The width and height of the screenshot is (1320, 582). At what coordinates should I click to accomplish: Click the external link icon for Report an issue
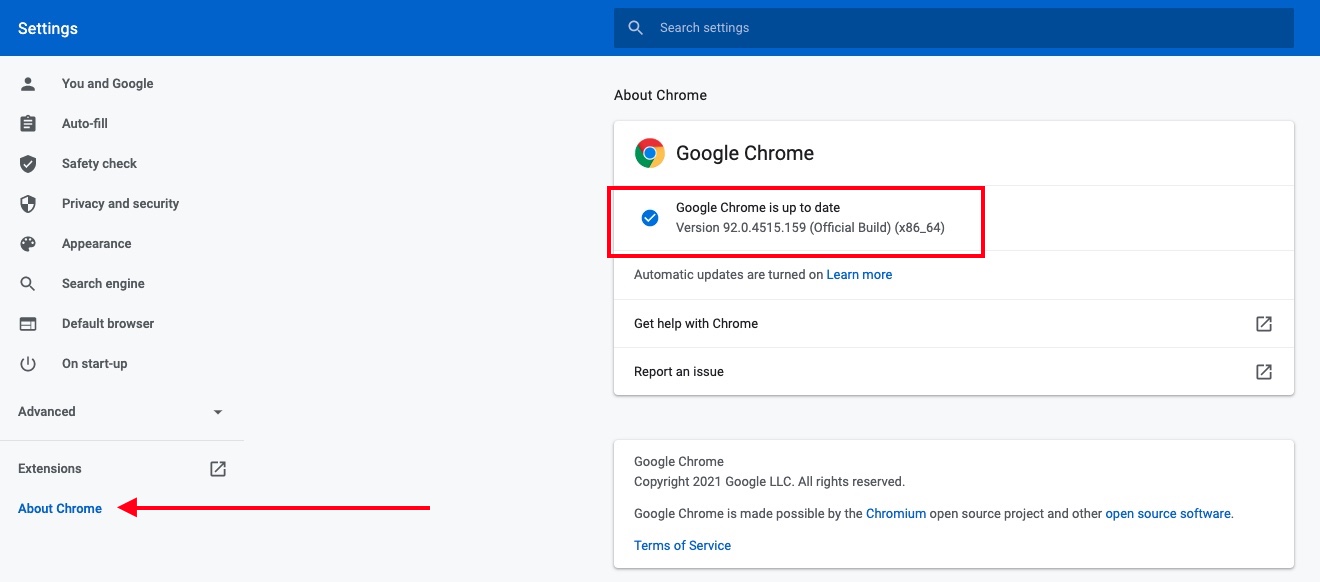point(1264,372)
